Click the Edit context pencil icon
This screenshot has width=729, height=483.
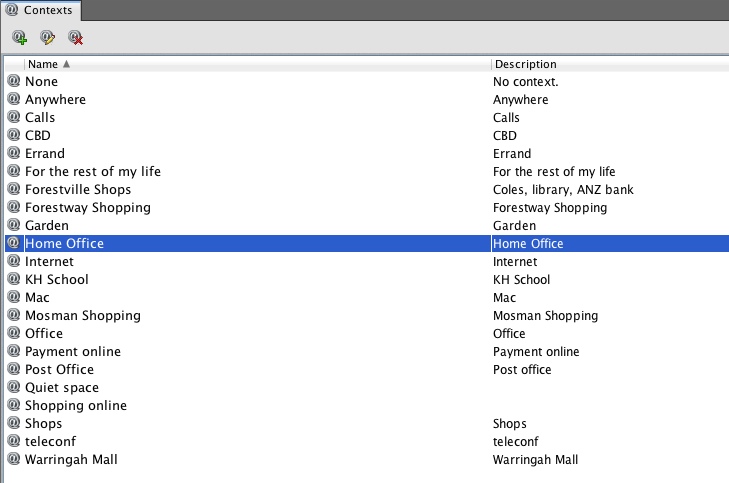47,38
